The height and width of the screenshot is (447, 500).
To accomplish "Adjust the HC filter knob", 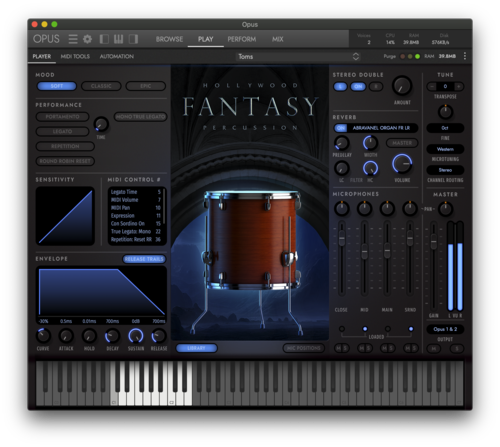I will [370, 168].
